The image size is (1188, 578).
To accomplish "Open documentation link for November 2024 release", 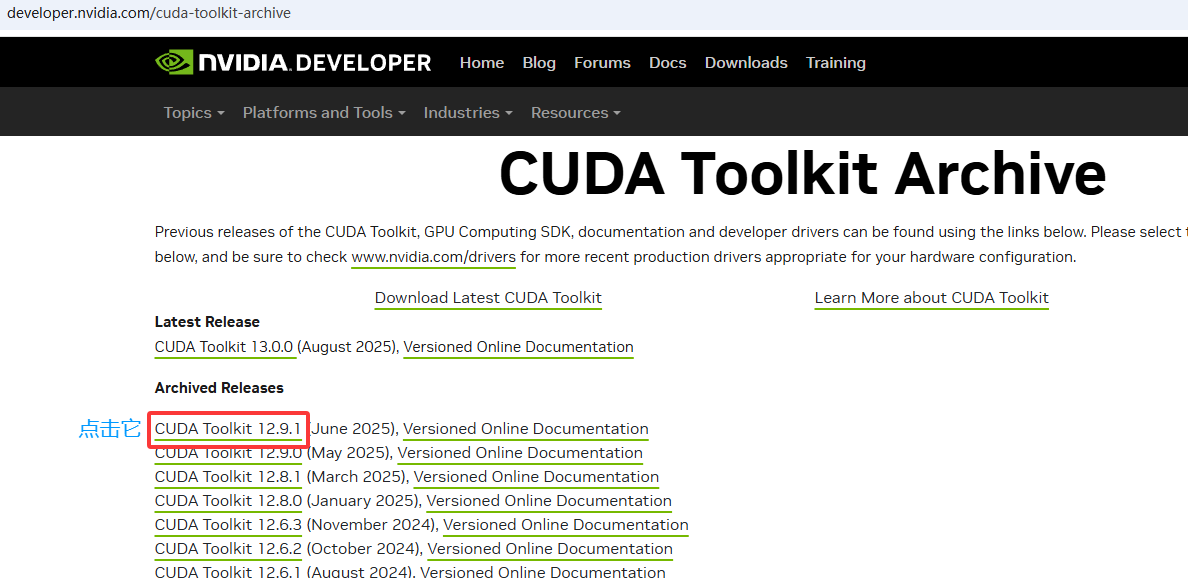I will point(566,525).
